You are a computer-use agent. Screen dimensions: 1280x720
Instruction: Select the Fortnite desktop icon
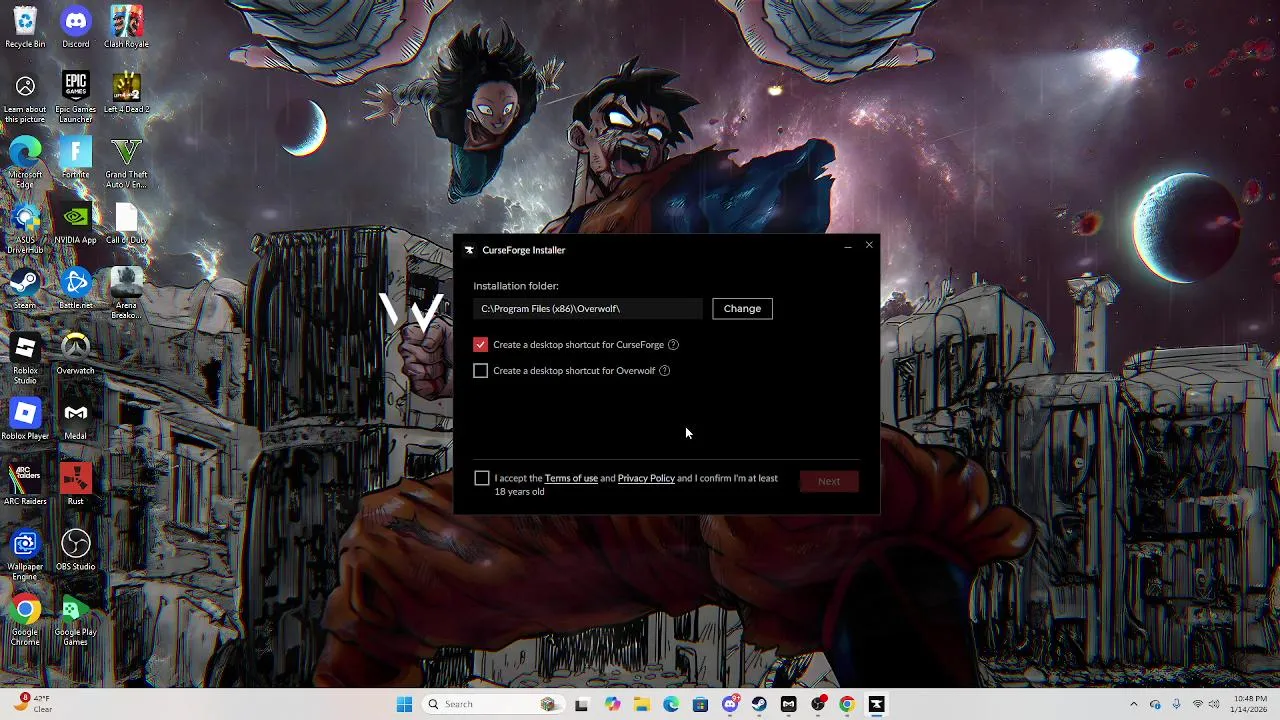[x=76, y=158]
